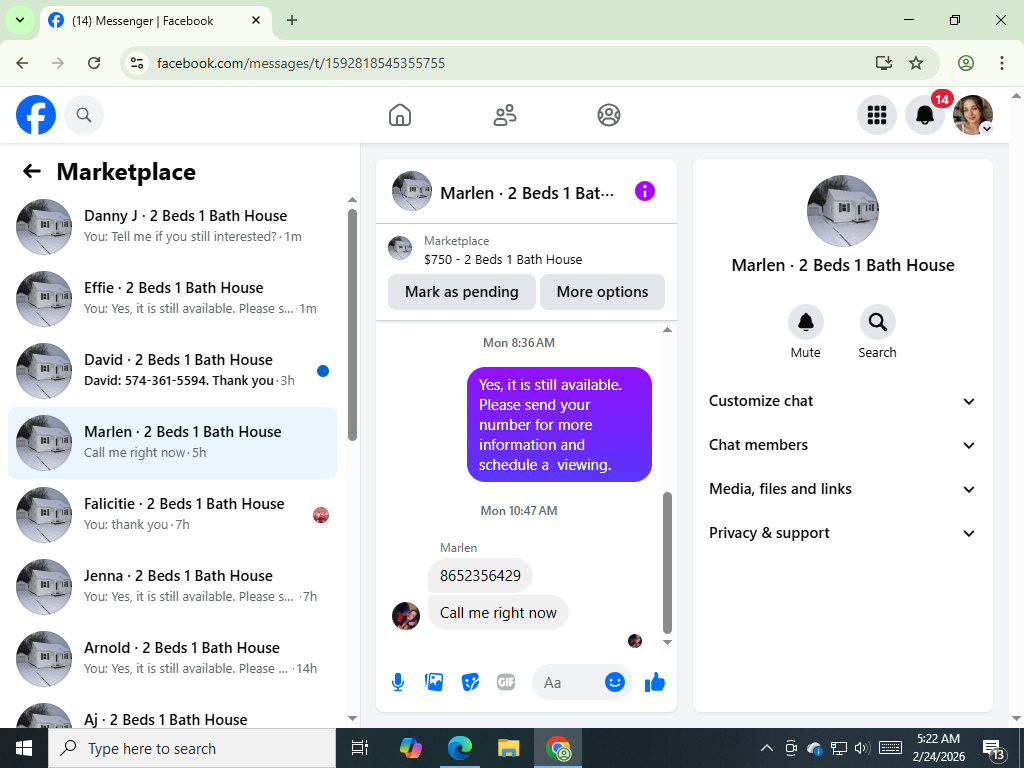This screenshot has height=768, width=1024.
Task: Open Arnold conversation
Action: (x=172, y=658)
